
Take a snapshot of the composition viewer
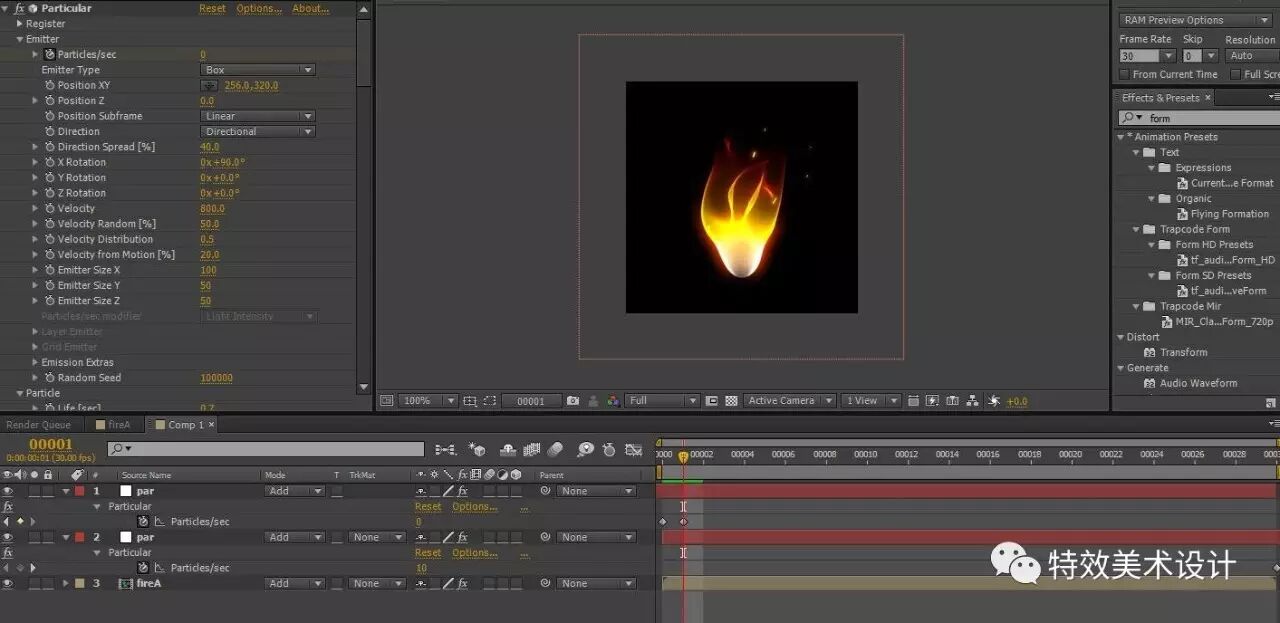[572, 400]
